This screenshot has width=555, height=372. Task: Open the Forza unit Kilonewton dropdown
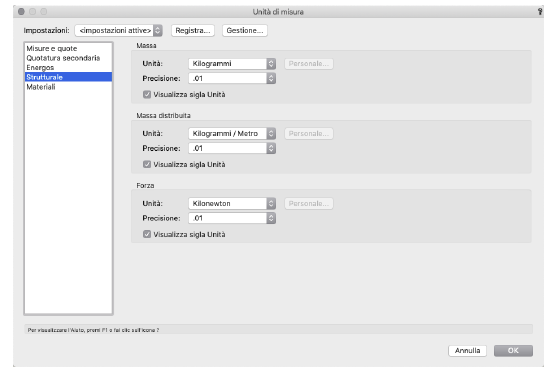pos(232,204)
